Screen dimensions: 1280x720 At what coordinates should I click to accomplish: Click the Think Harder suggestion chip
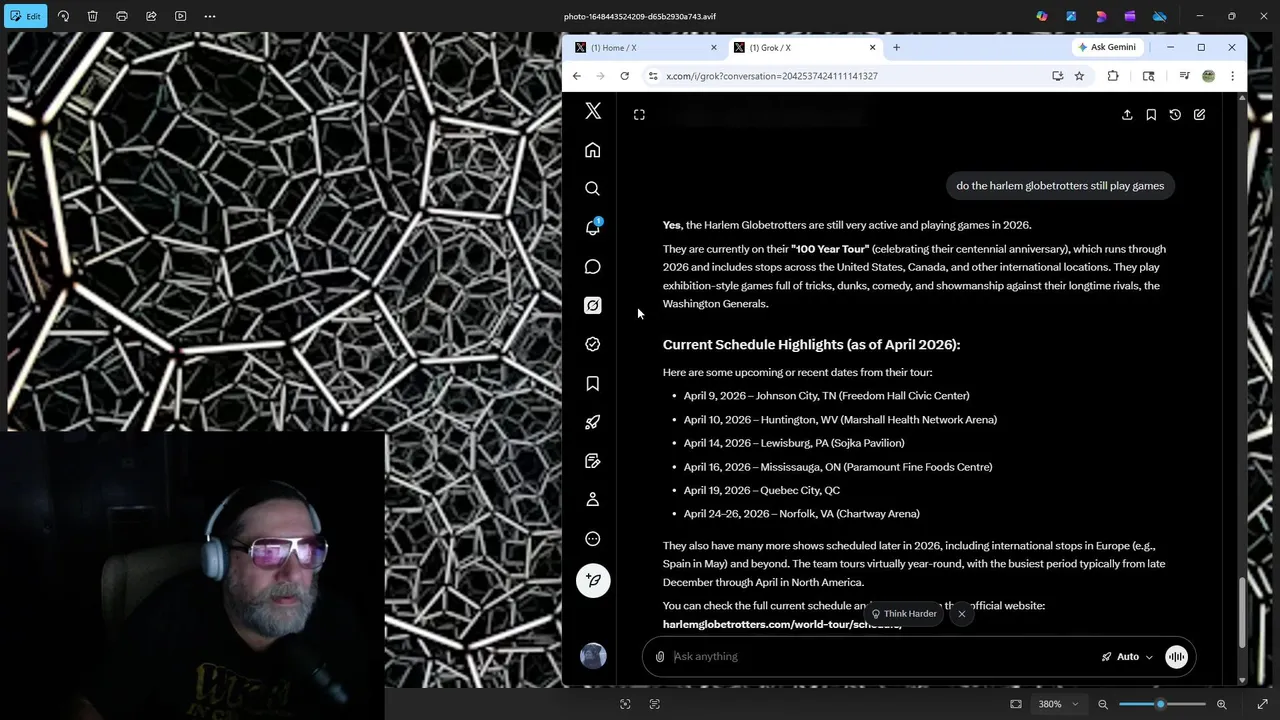point(903,614)
